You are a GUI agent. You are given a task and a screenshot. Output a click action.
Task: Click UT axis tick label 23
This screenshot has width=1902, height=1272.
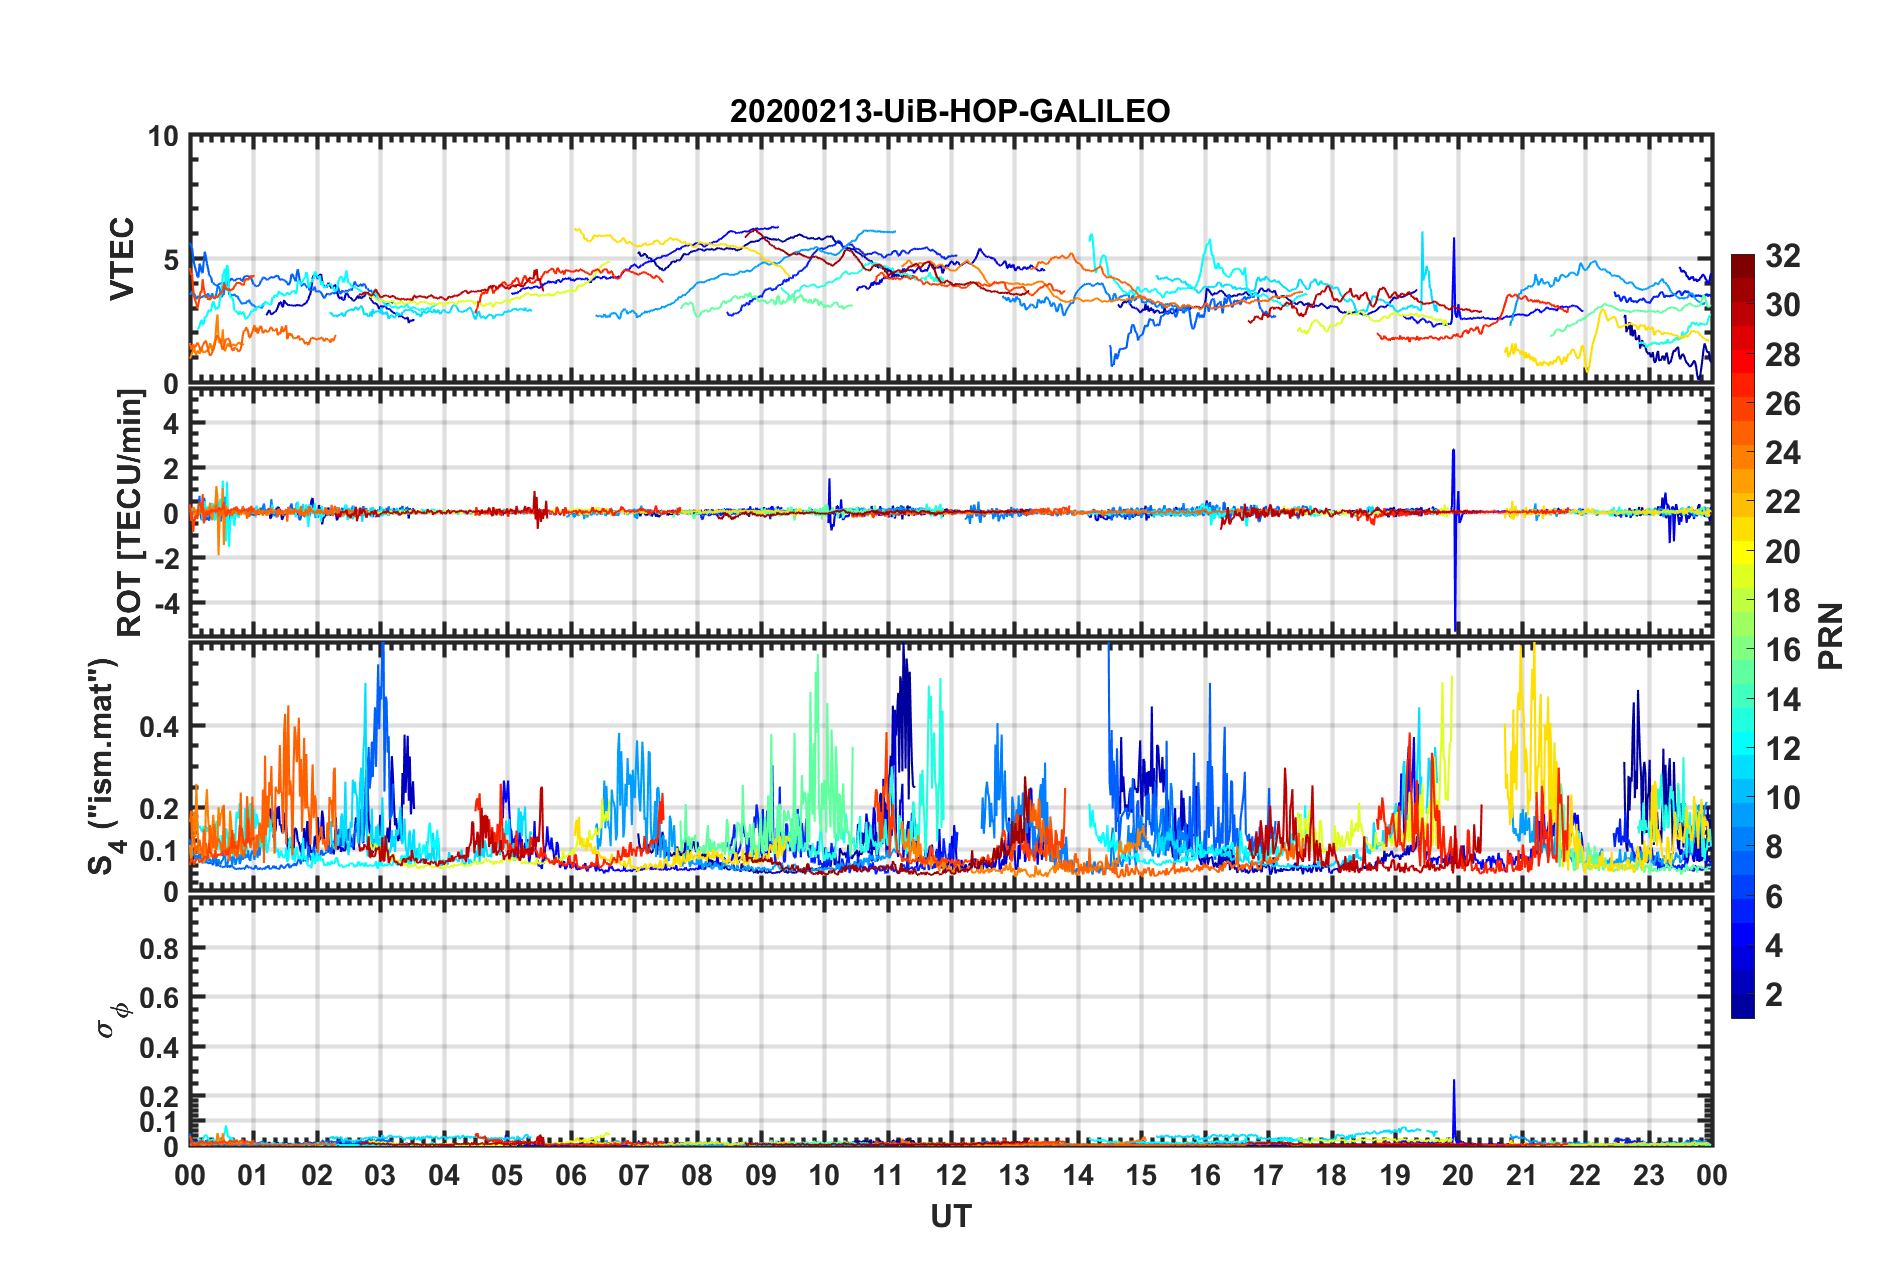(x=1649, y=1175)
